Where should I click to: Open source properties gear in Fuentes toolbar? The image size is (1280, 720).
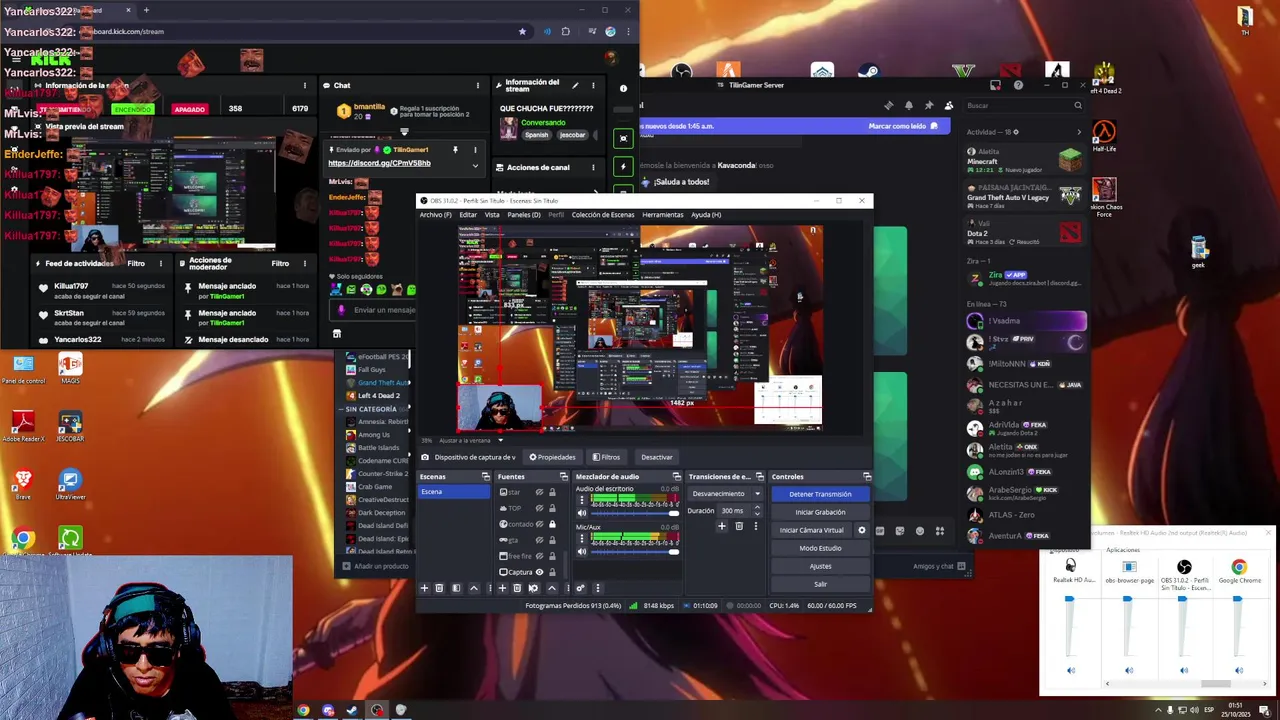click(x=533, y=588)
